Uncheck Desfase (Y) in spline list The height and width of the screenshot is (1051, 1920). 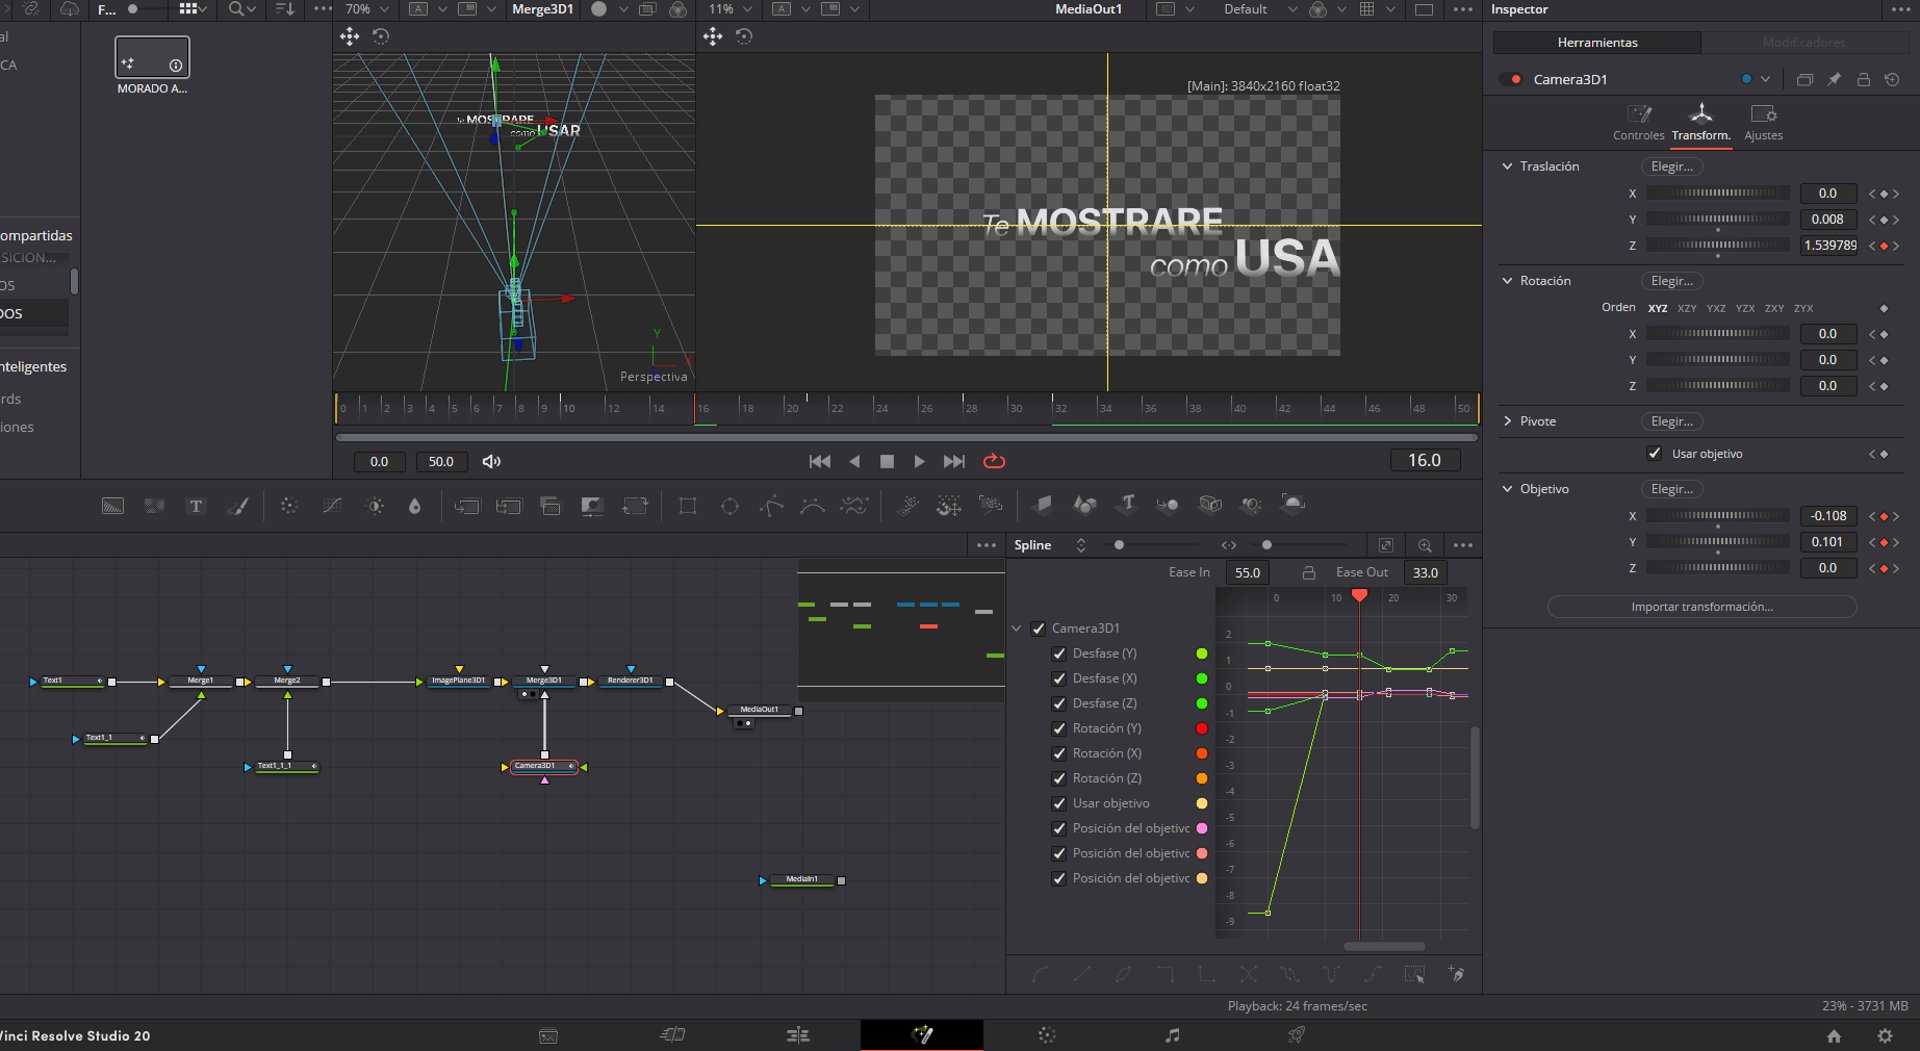pos(1059,654)
